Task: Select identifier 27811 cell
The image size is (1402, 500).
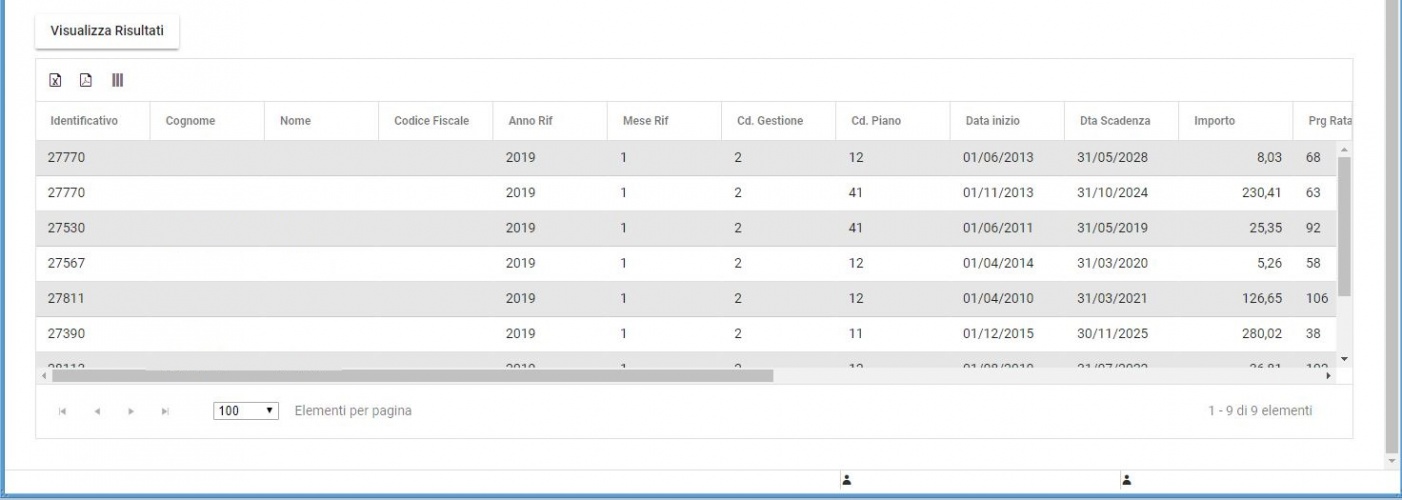Action: (65, 299)
